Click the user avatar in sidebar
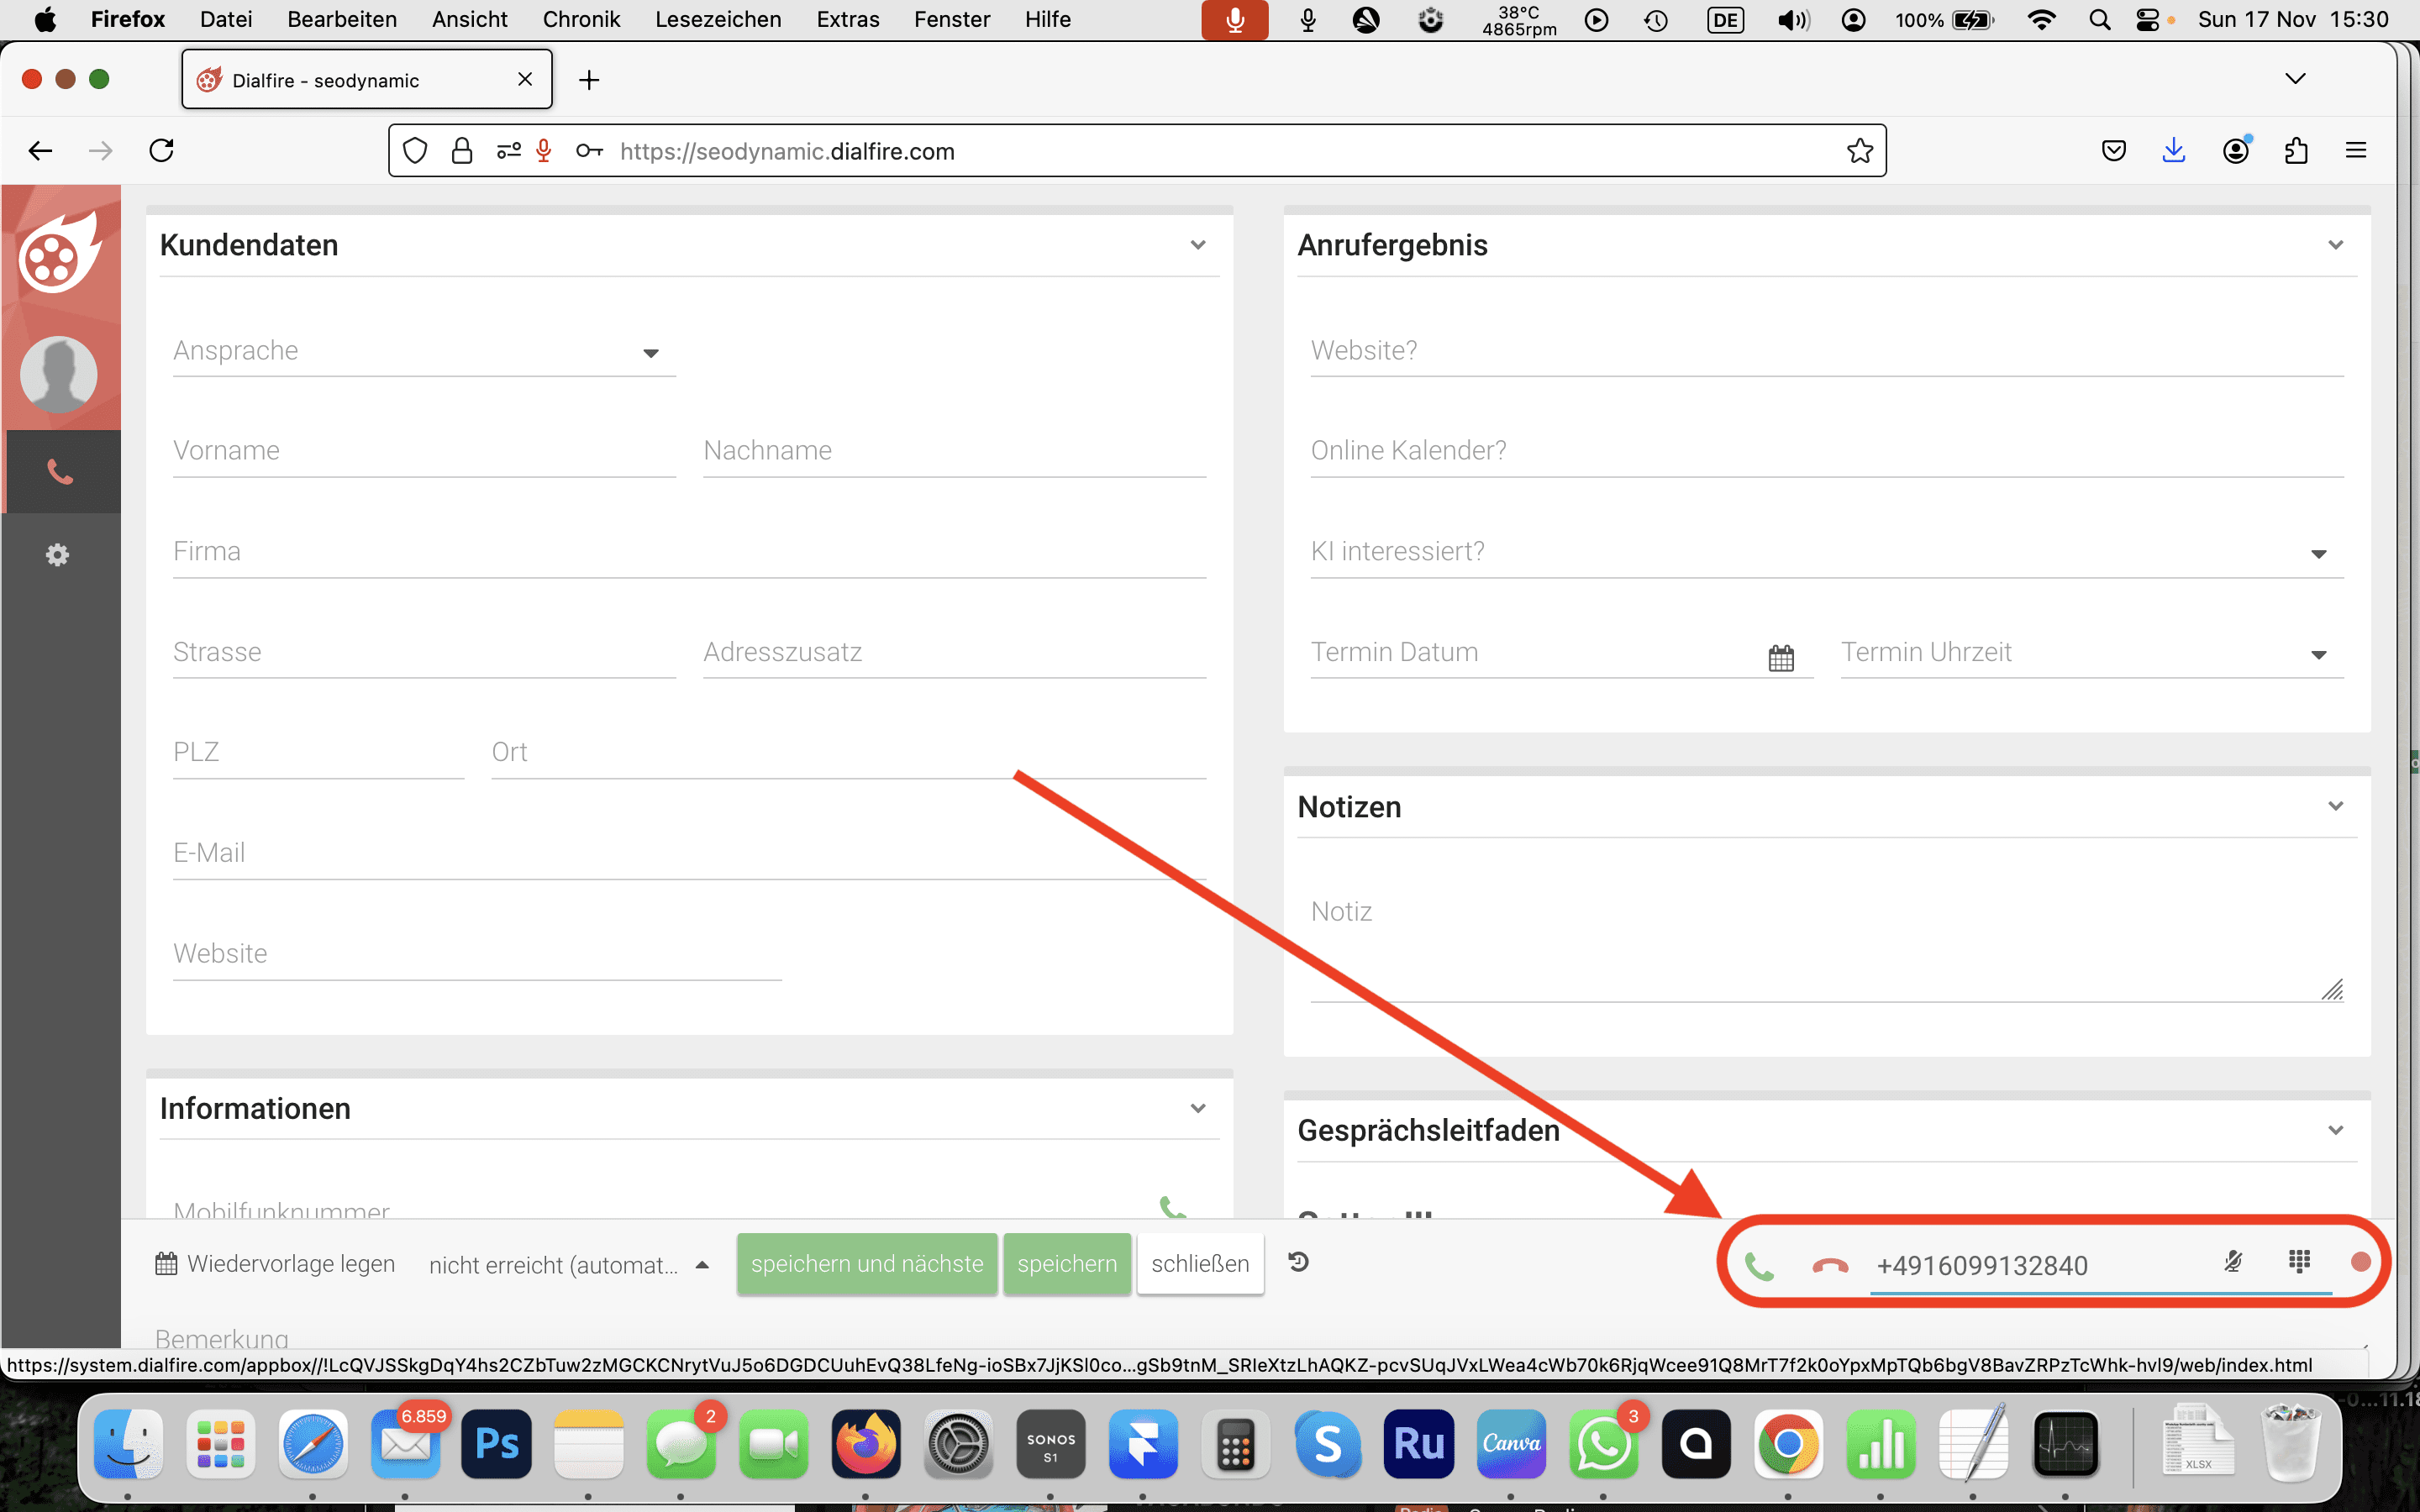The width and height of the screenshot is (2420, 1512). coord(59,374)
